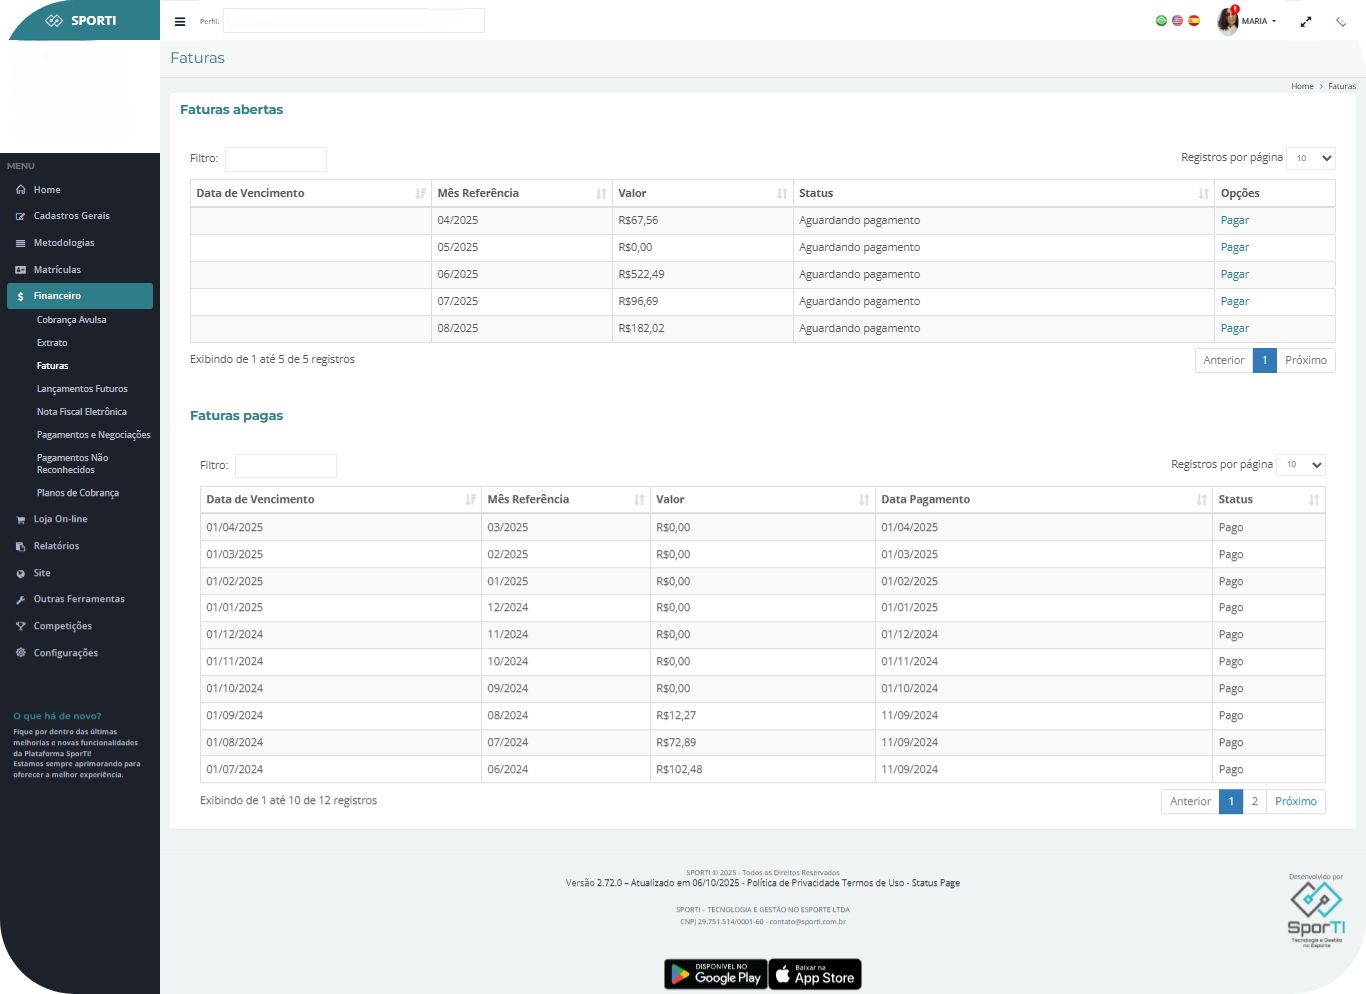This screenshot has height=994, width=1366.
Task: Sort open invoices by Data de Vencimento
Action: 310,194
